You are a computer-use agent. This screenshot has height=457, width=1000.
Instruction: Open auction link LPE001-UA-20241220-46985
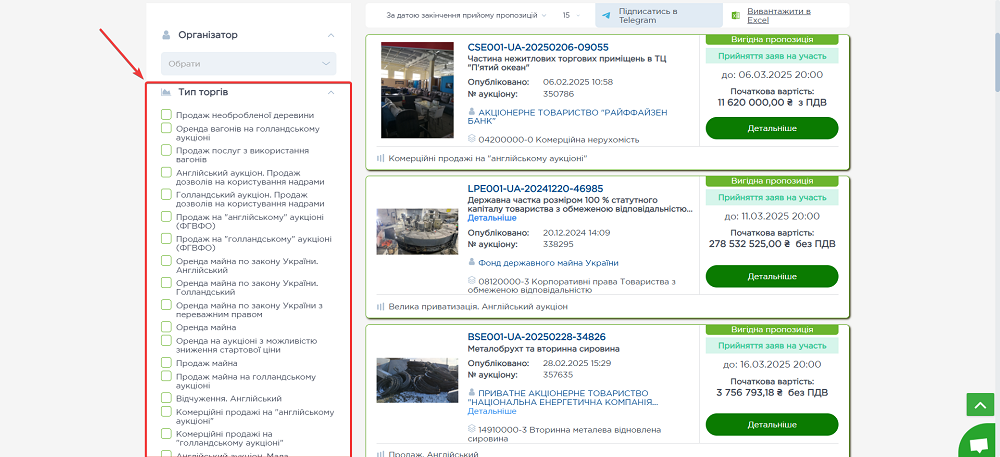pos(535,188)
